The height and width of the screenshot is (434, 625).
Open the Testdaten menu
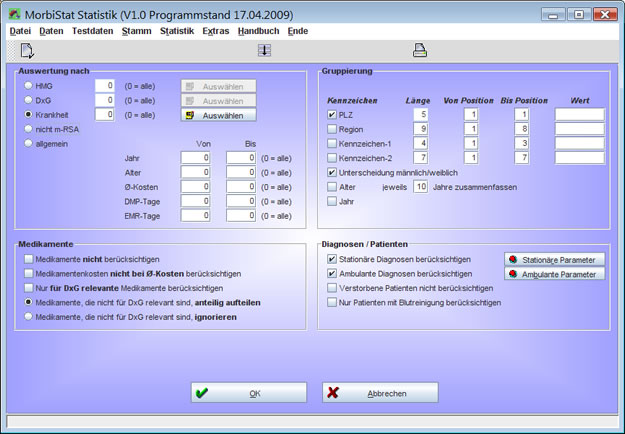point(92,31)
